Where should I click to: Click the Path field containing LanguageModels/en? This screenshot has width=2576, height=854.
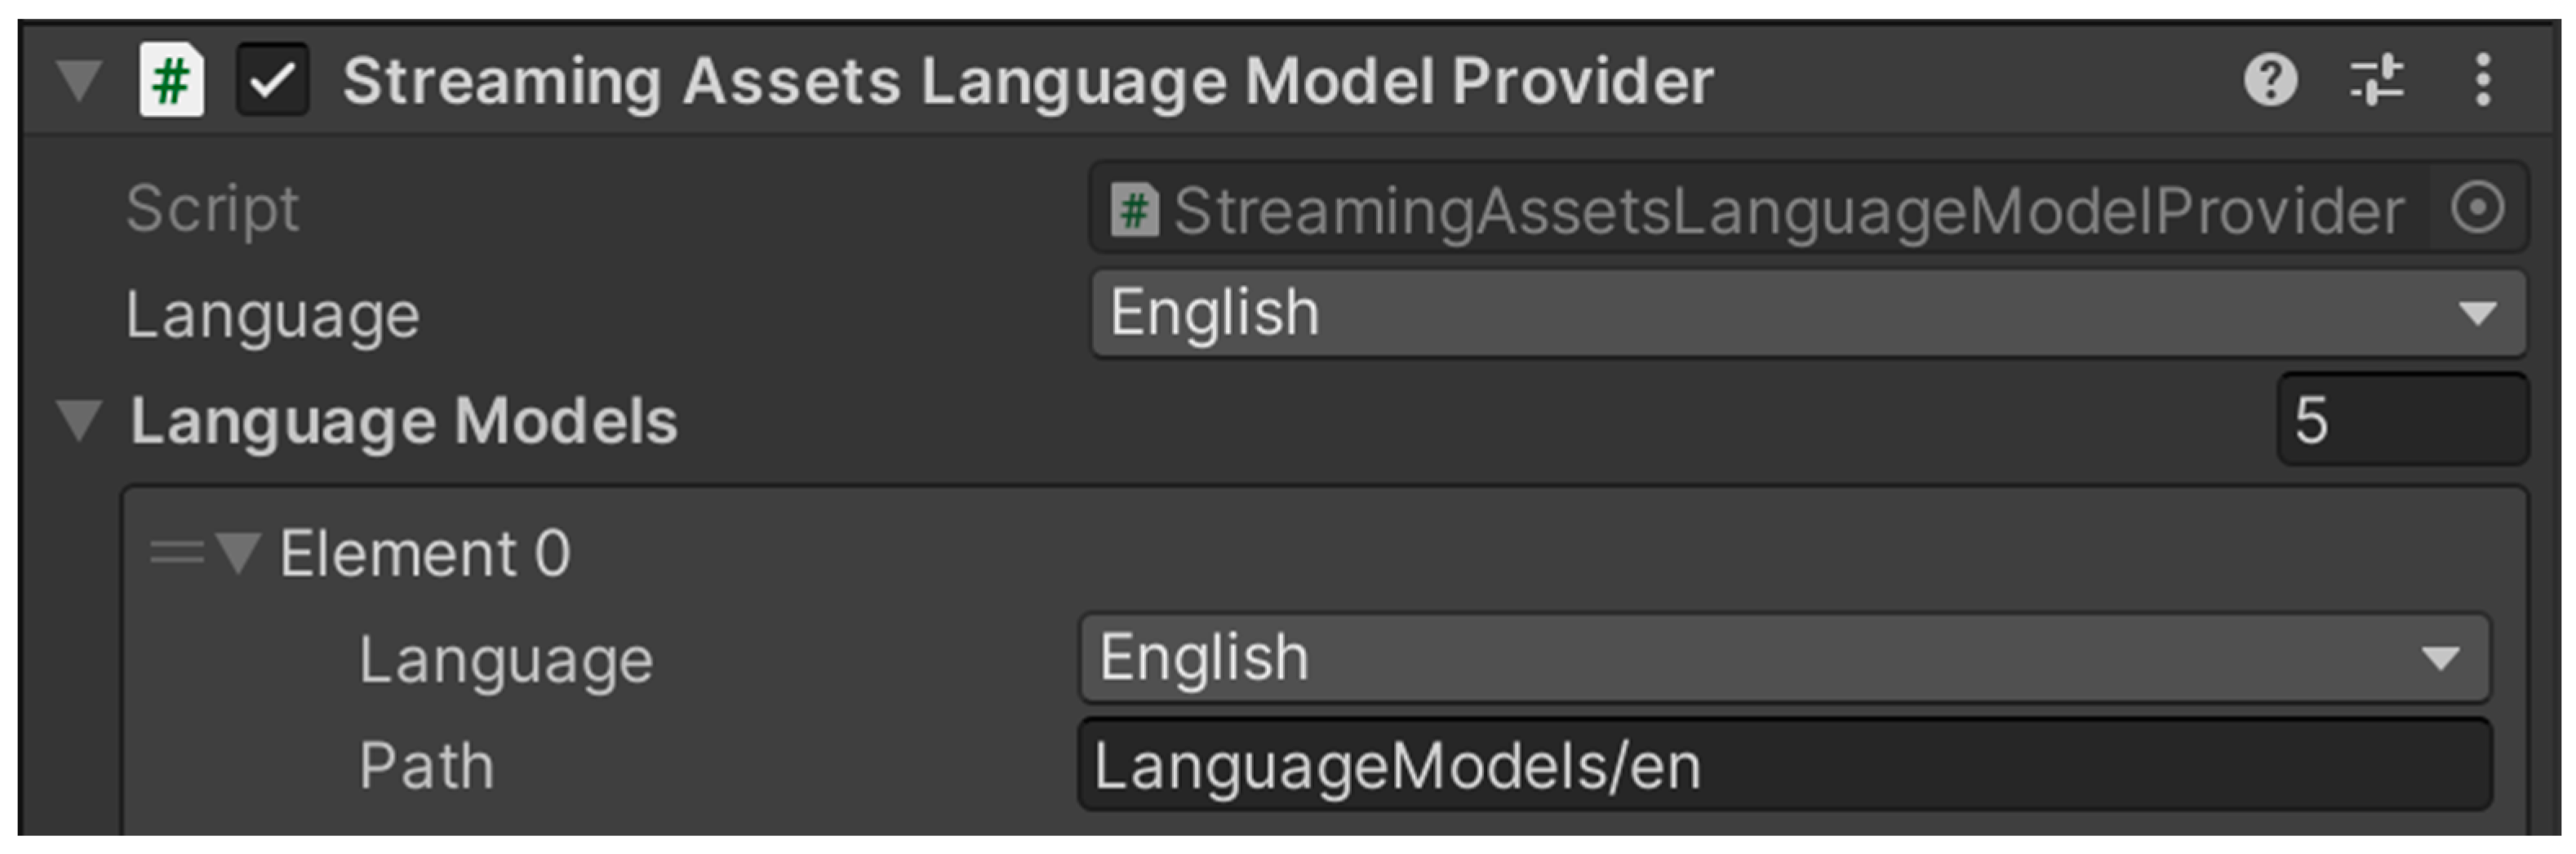click(x=1784, y=766)
